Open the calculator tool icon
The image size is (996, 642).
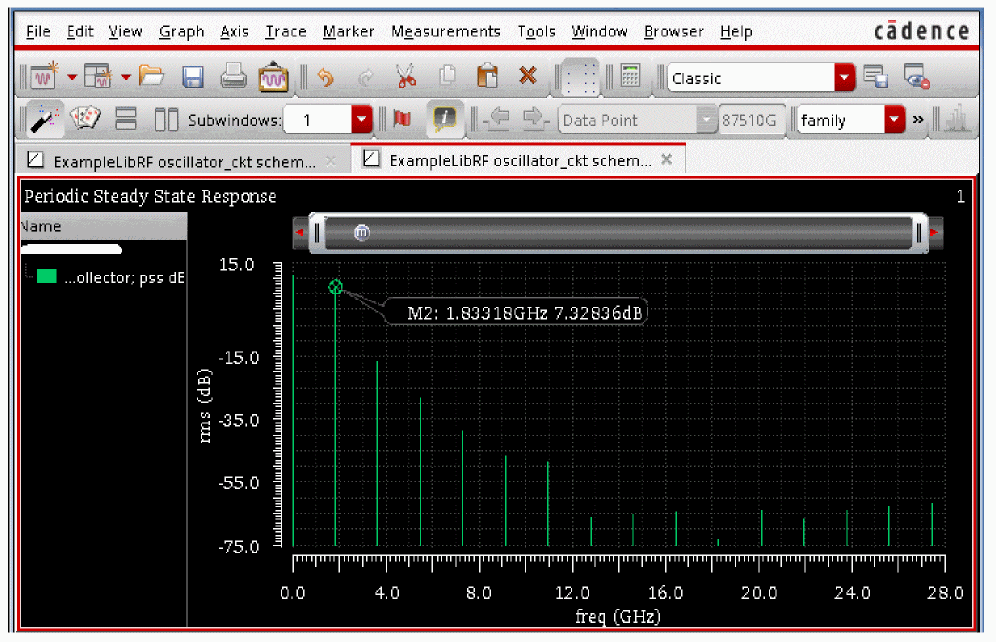(x=629, y=77)
